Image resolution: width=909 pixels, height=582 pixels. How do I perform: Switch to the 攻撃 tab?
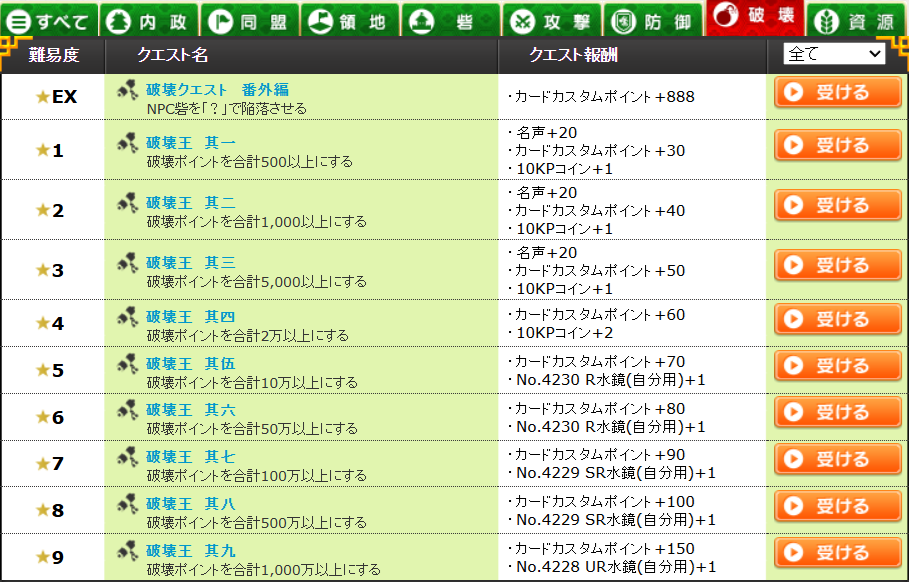click(x=551, y=21)
